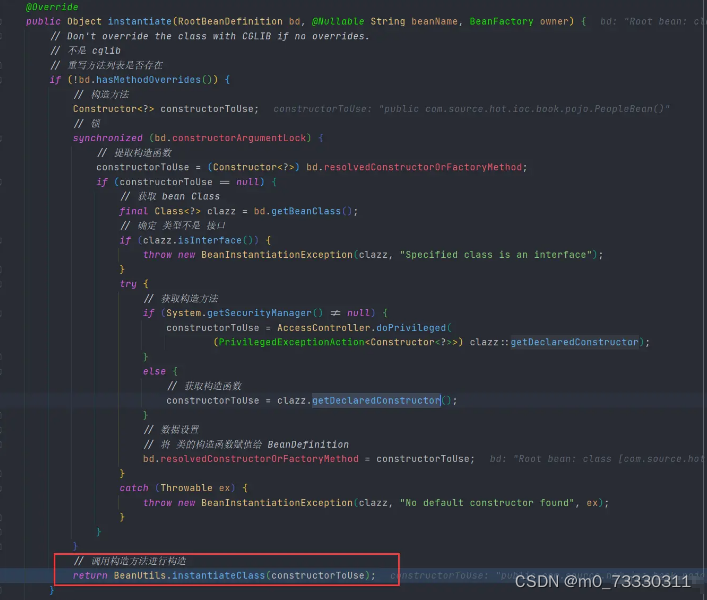Click the '不是 cglib' comment

(x=85, y=50)
